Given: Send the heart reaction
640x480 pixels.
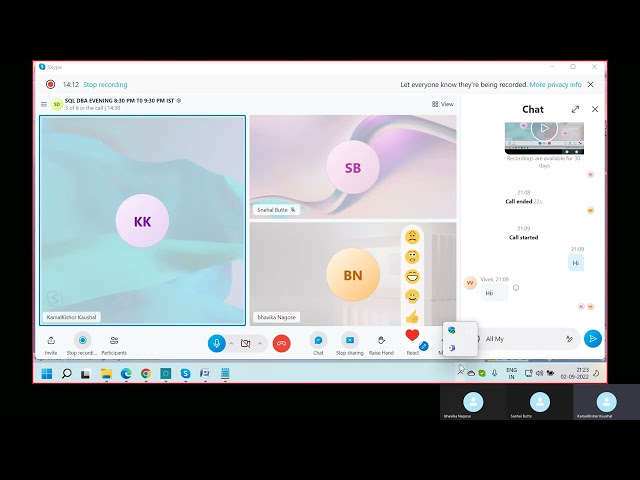Looking at the screenshot, I should (x=412, y=336).
